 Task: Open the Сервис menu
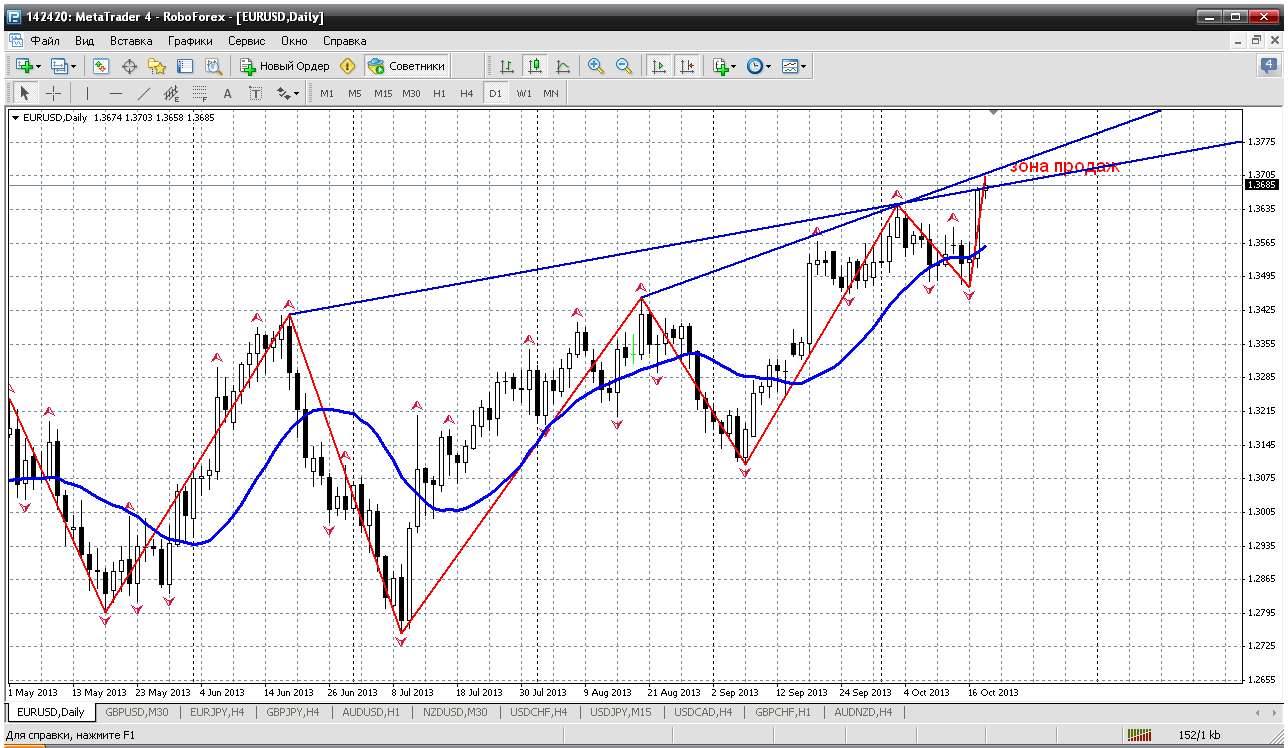tap(246, 41)
